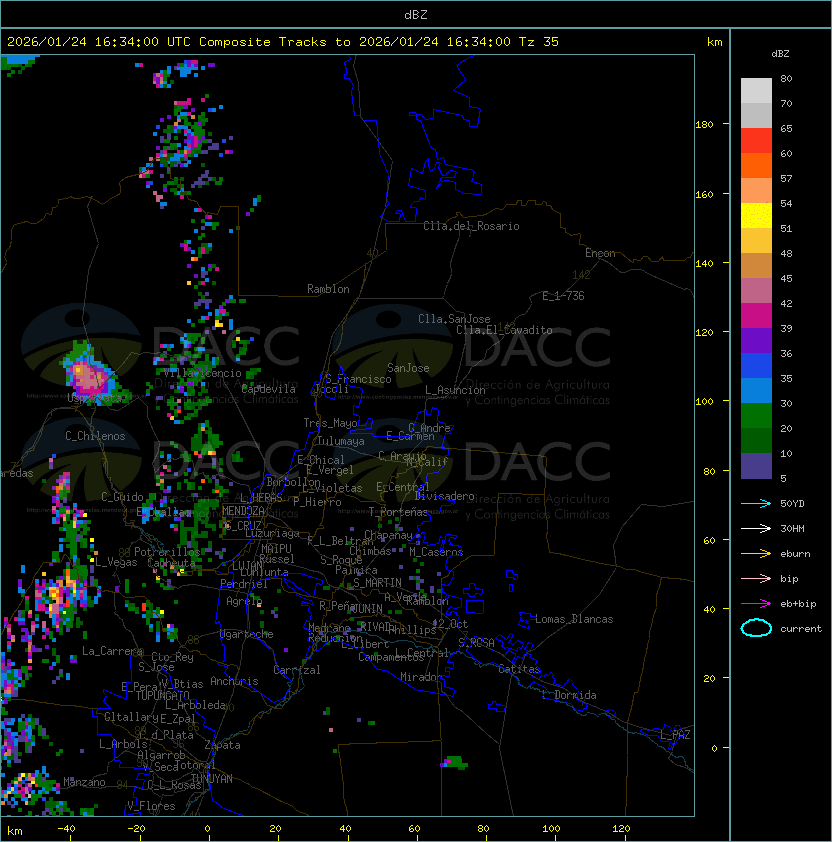
Task: Click the TUNUYAN label near the map bottom
Action: pyautogui.click(x=212, y=779)
